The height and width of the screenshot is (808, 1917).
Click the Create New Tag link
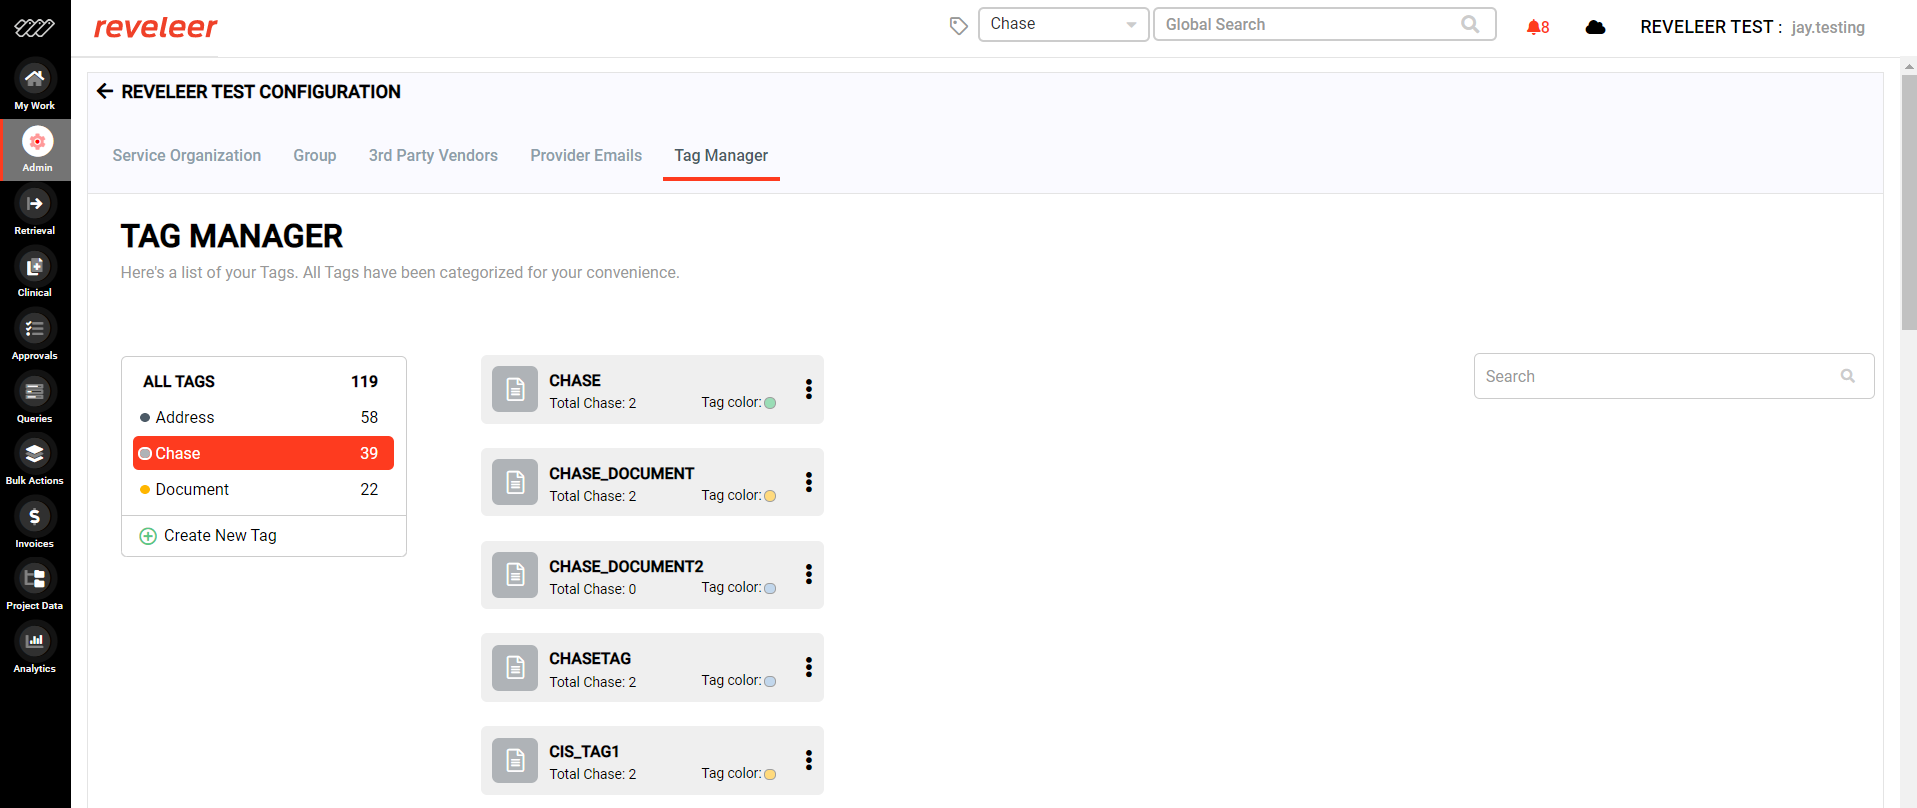click(x=220, y=536)
